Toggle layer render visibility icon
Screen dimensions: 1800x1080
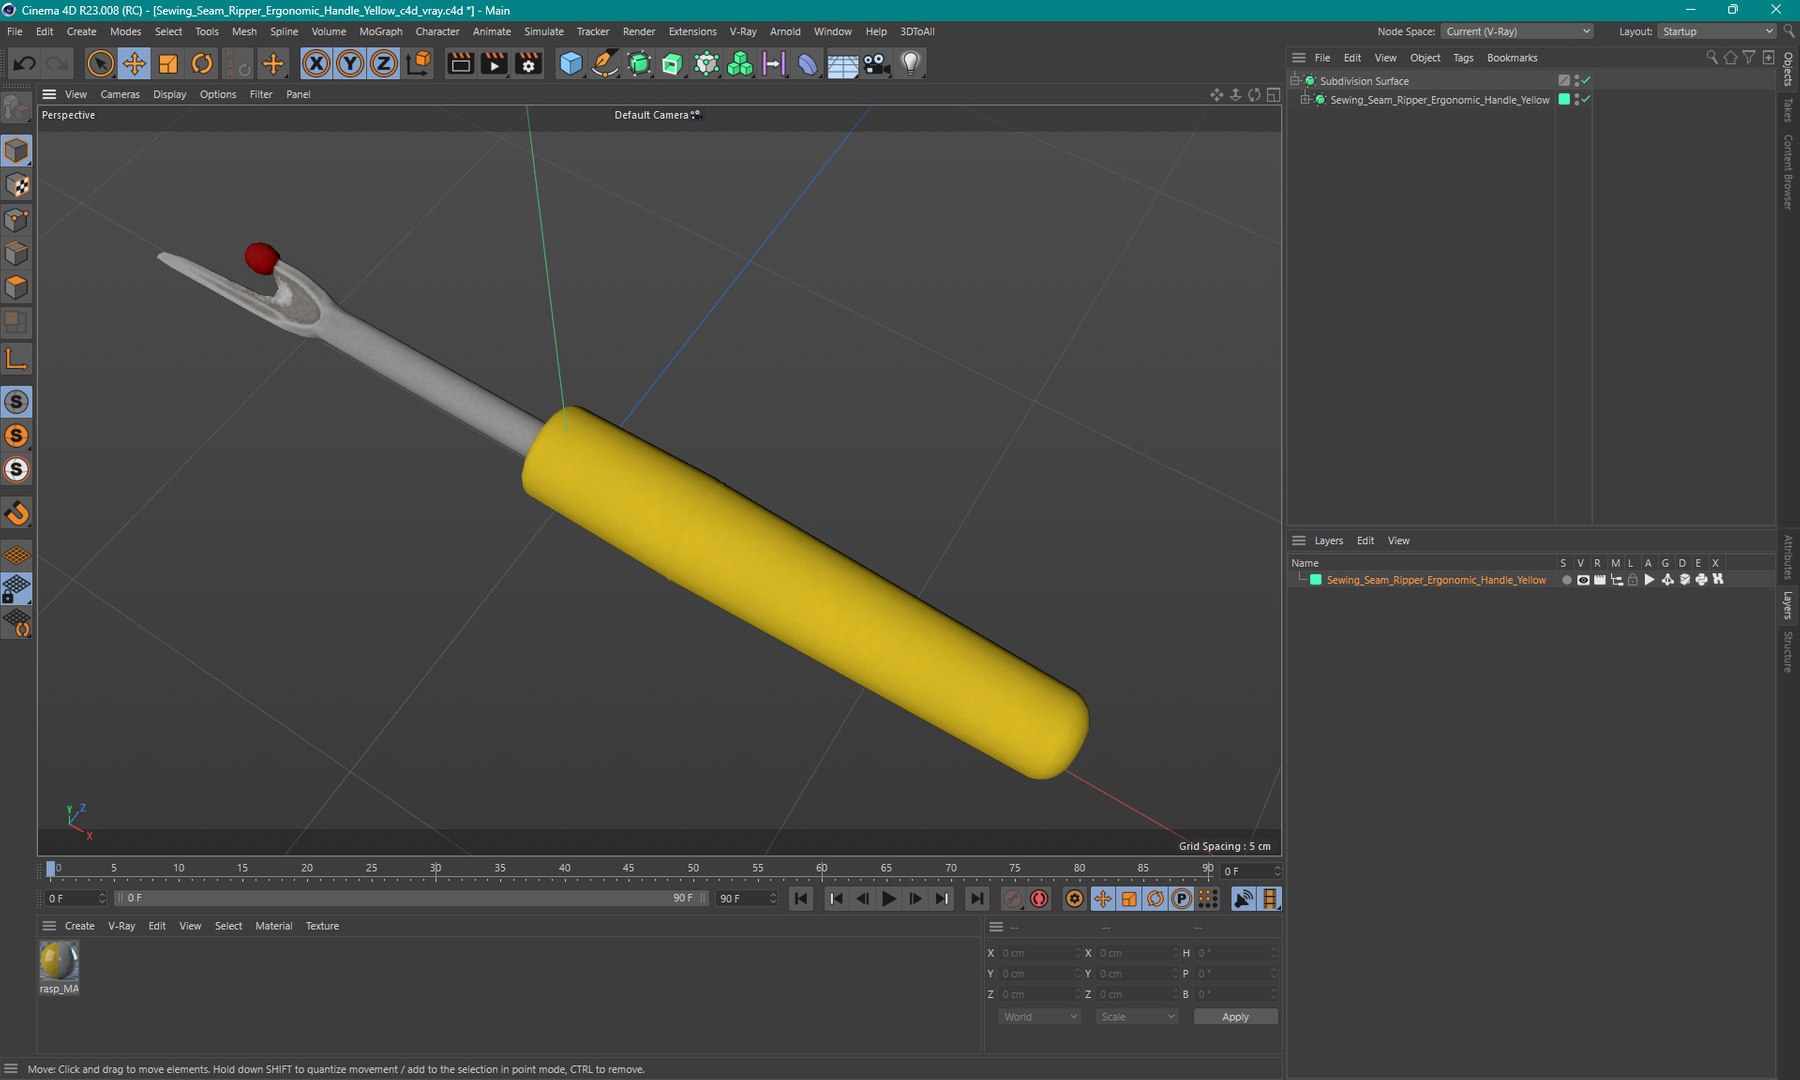click(x=1600, y=580)
